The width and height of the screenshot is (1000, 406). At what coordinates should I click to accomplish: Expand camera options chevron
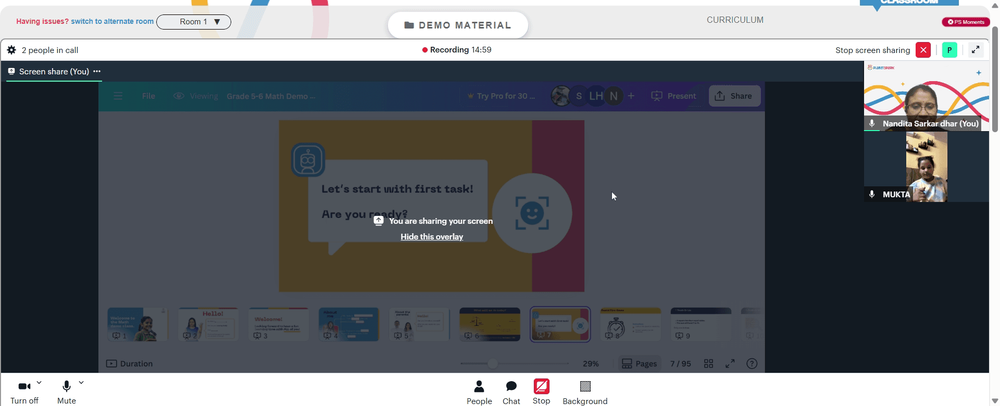pyautogui.click(x=39, y=382)
